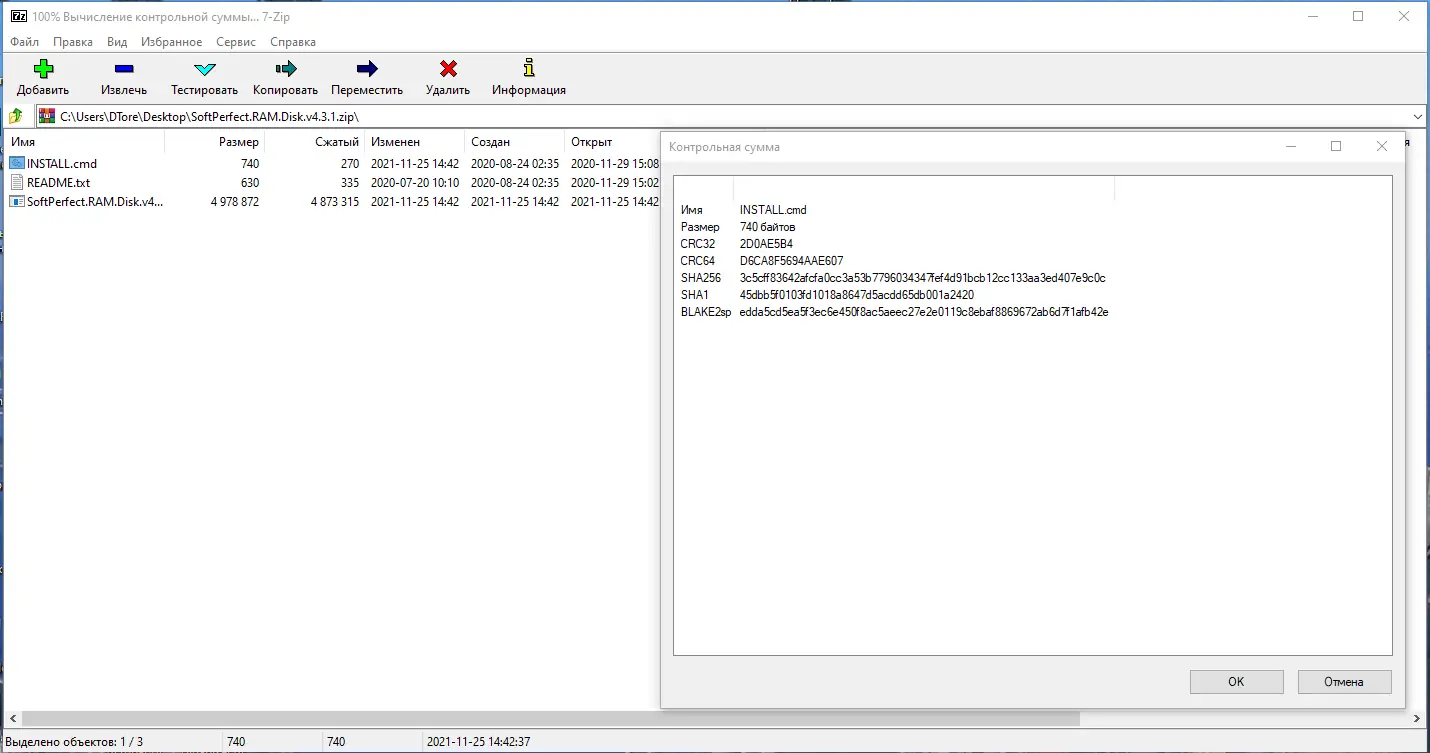Click the INSTALL.cmd file icon
1430x753 pixels.
pyautogui.click(x=17, y=163)
